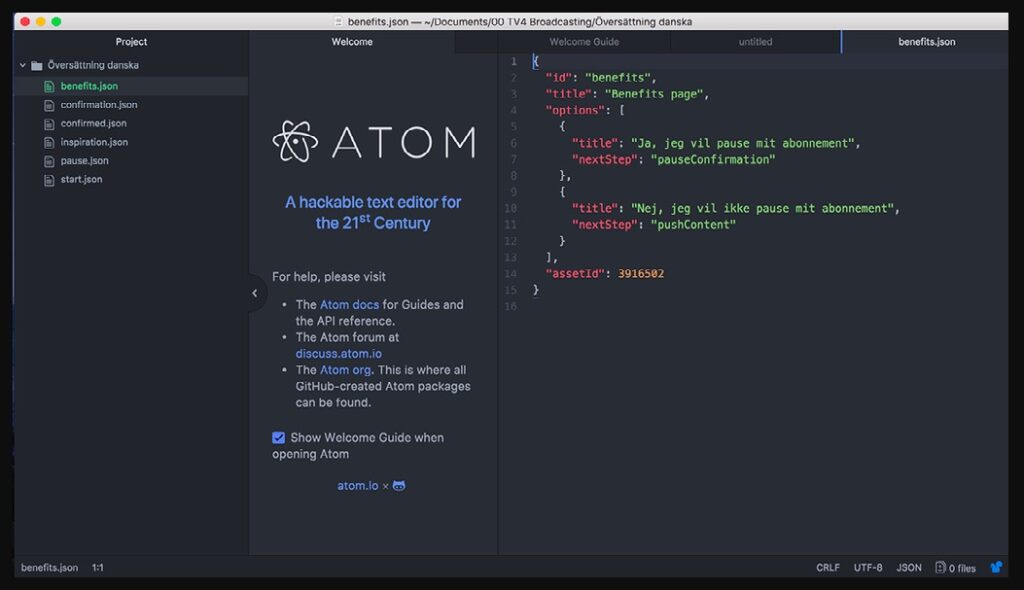Minimize the window with the yellow button
This screenshot has width=1024, height=590.
click(40, 22)
